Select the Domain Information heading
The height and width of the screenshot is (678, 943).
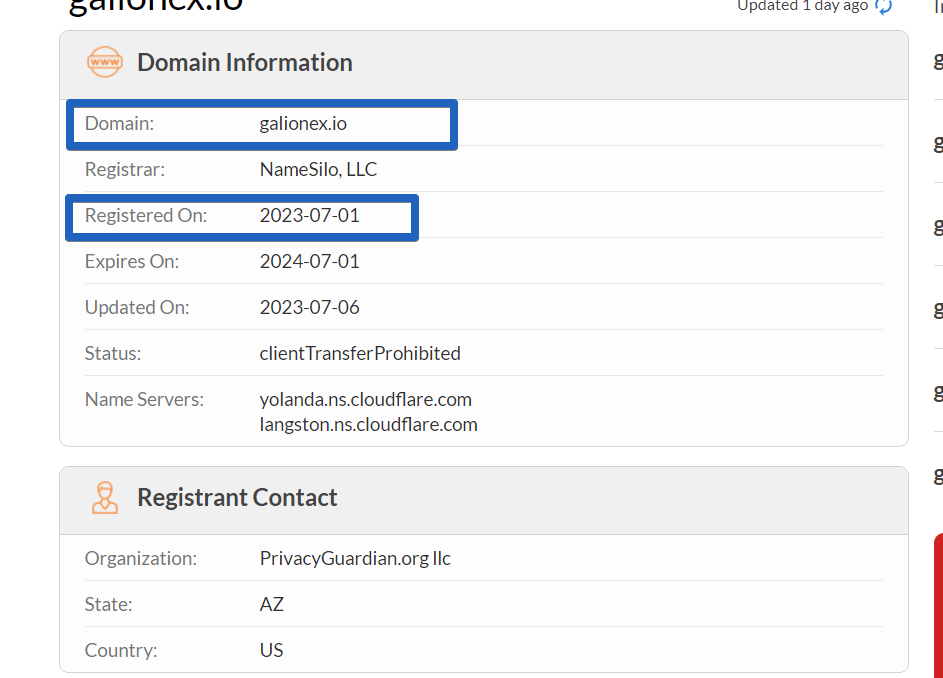(245, 63)
